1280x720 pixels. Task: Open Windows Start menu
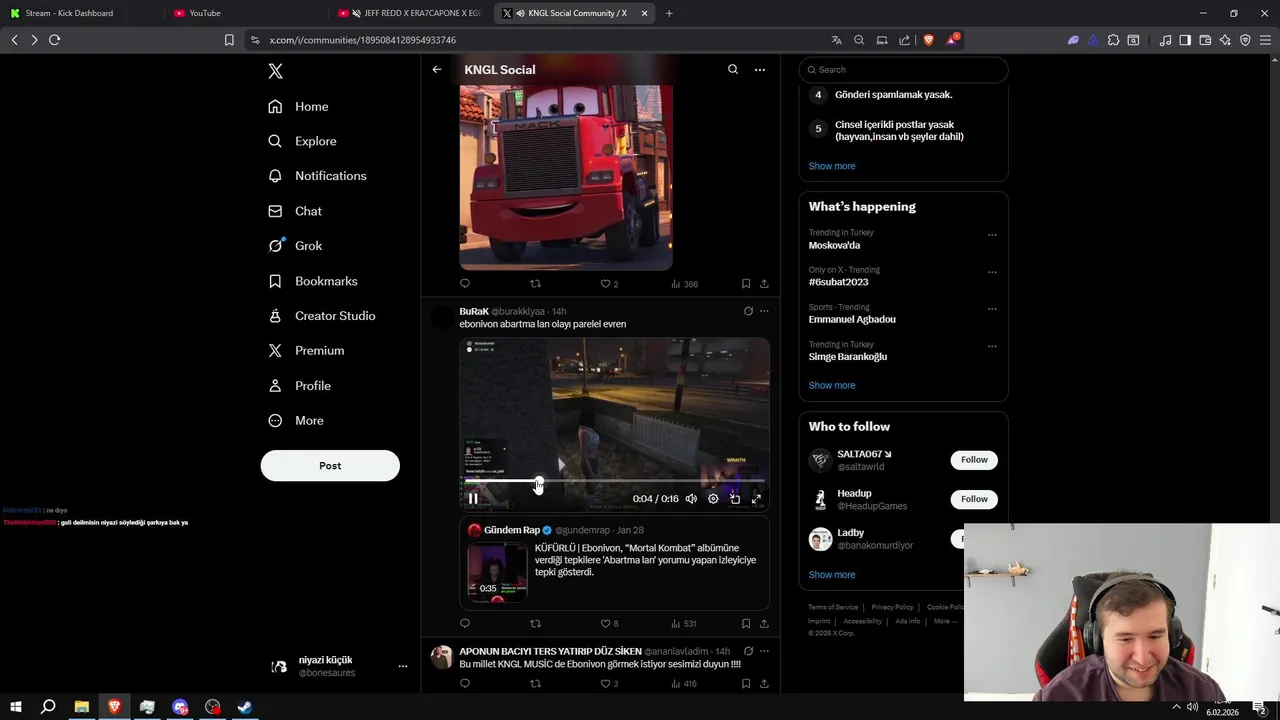16,707
